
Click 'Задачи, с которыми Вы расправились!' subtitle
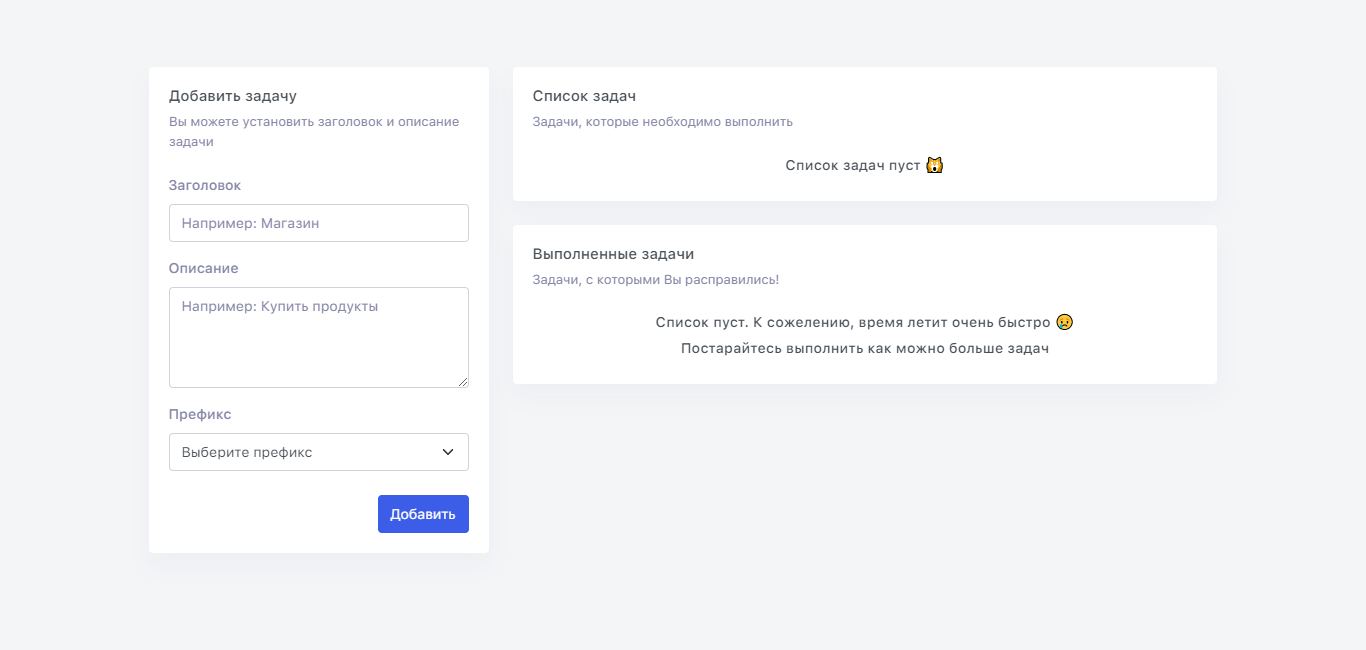[656, 280]
